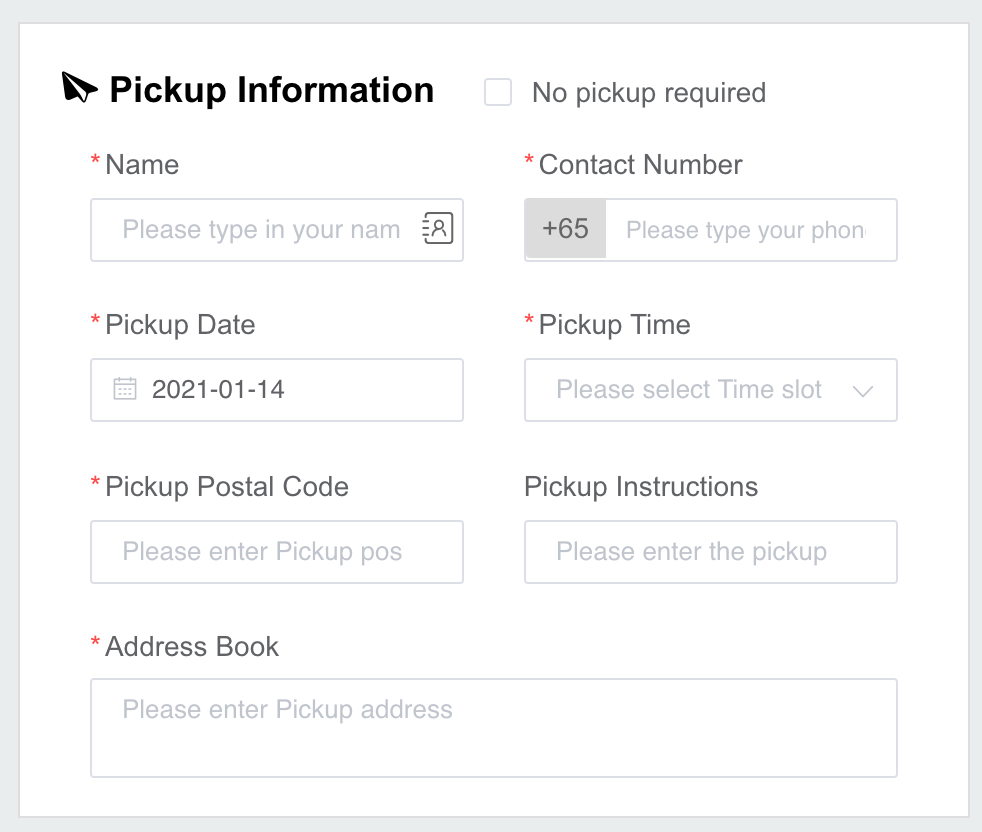
Task: Click the Pickup Instructions input box
Action: pos(710,552)
